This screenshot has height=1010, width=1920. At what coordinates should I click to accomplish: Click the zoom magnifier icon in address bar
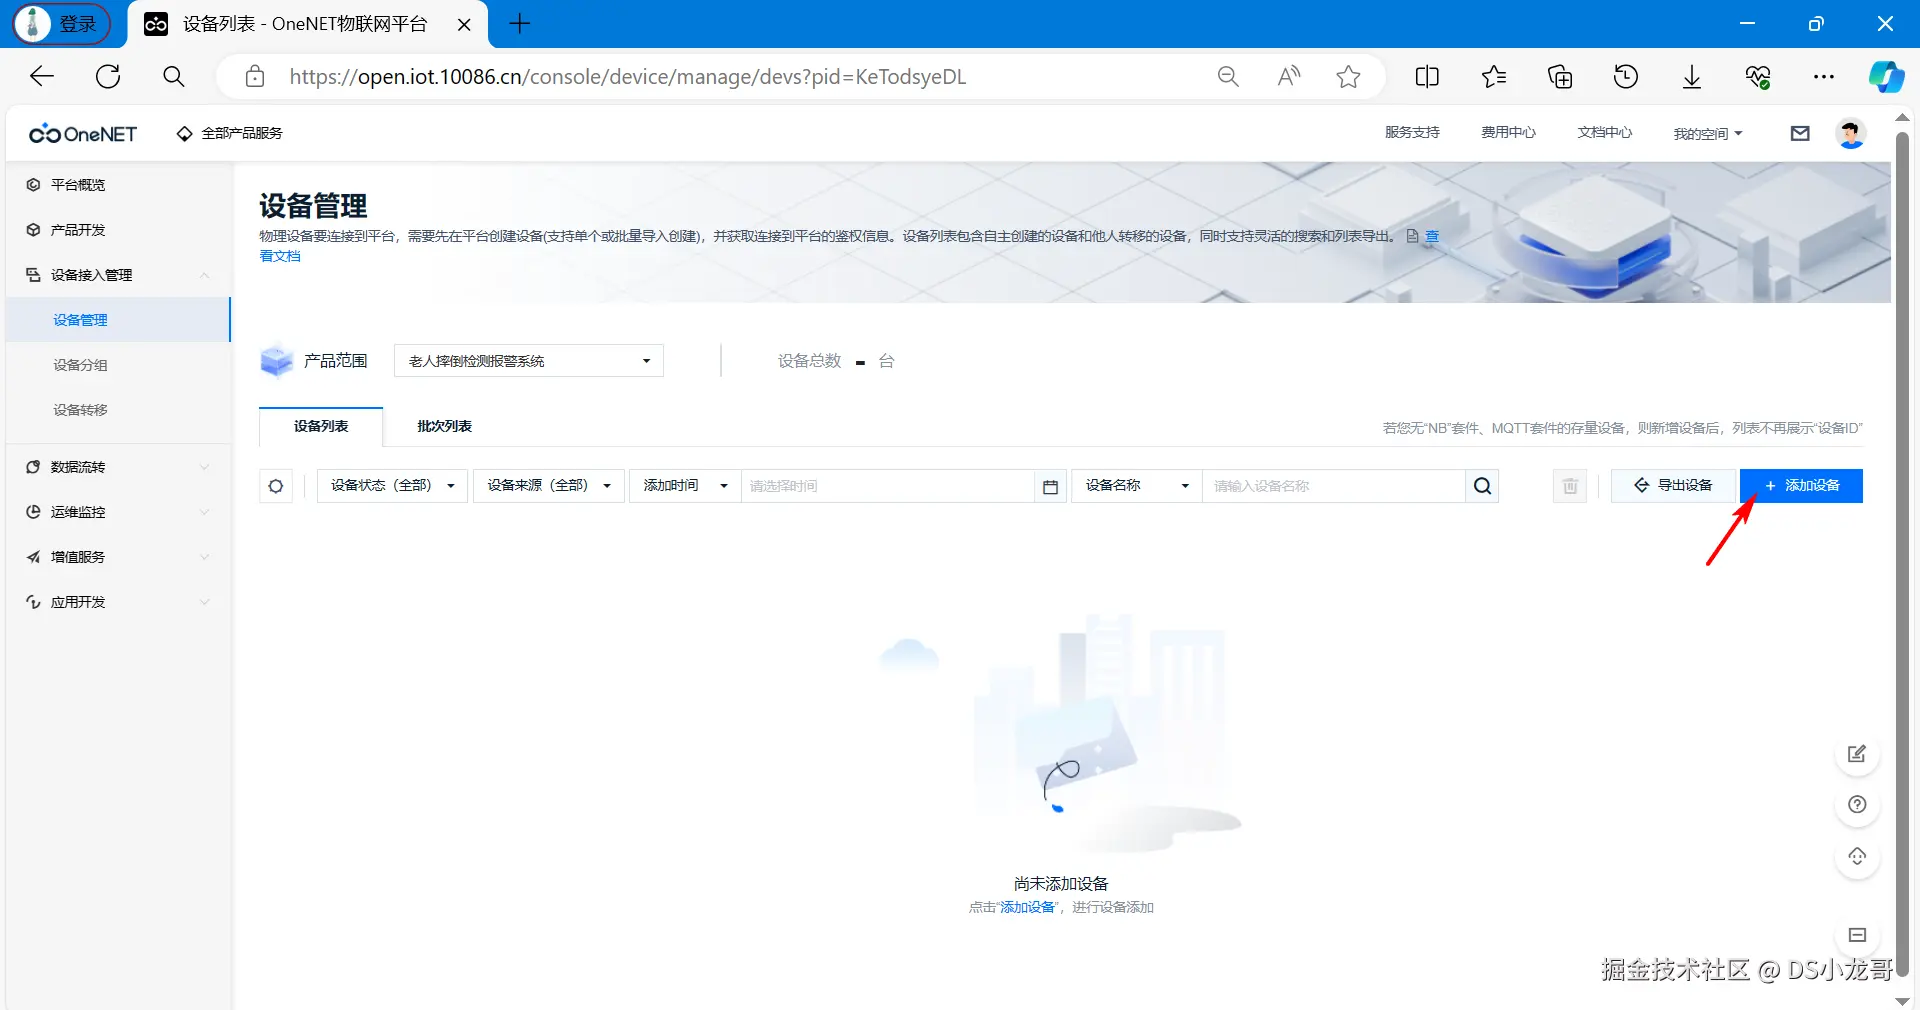[x=1228, y=77]
